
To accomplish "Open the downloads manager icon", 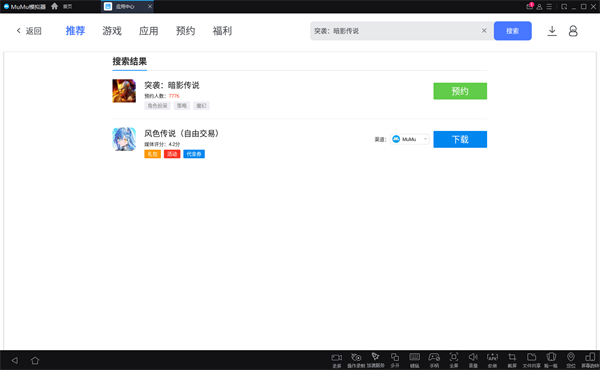I will pyautogui.click(x=552, y=31).
